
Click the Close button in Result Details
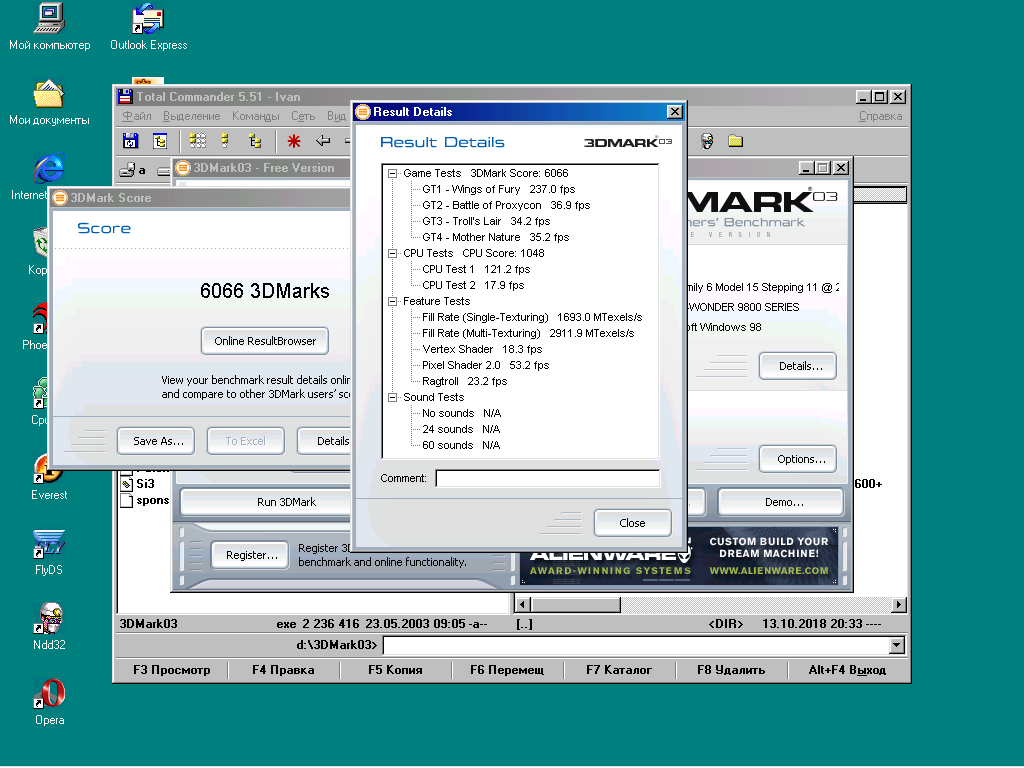(632, 523)
